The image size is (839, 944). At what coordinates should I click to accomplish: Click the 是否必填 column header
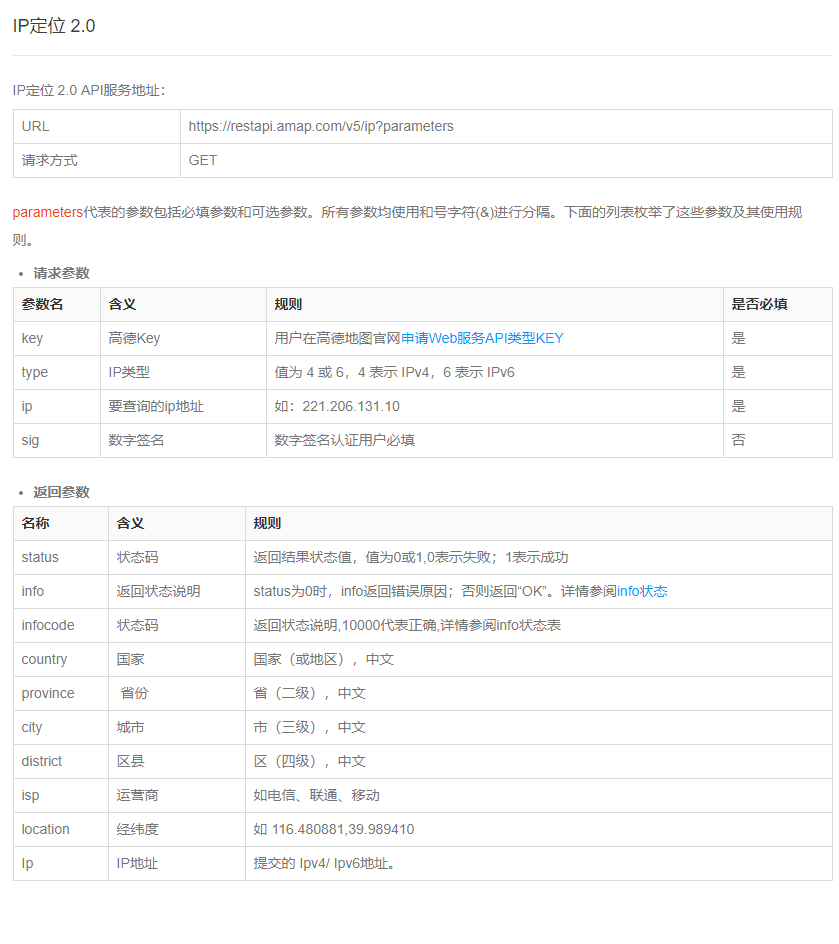coord(760,304)
